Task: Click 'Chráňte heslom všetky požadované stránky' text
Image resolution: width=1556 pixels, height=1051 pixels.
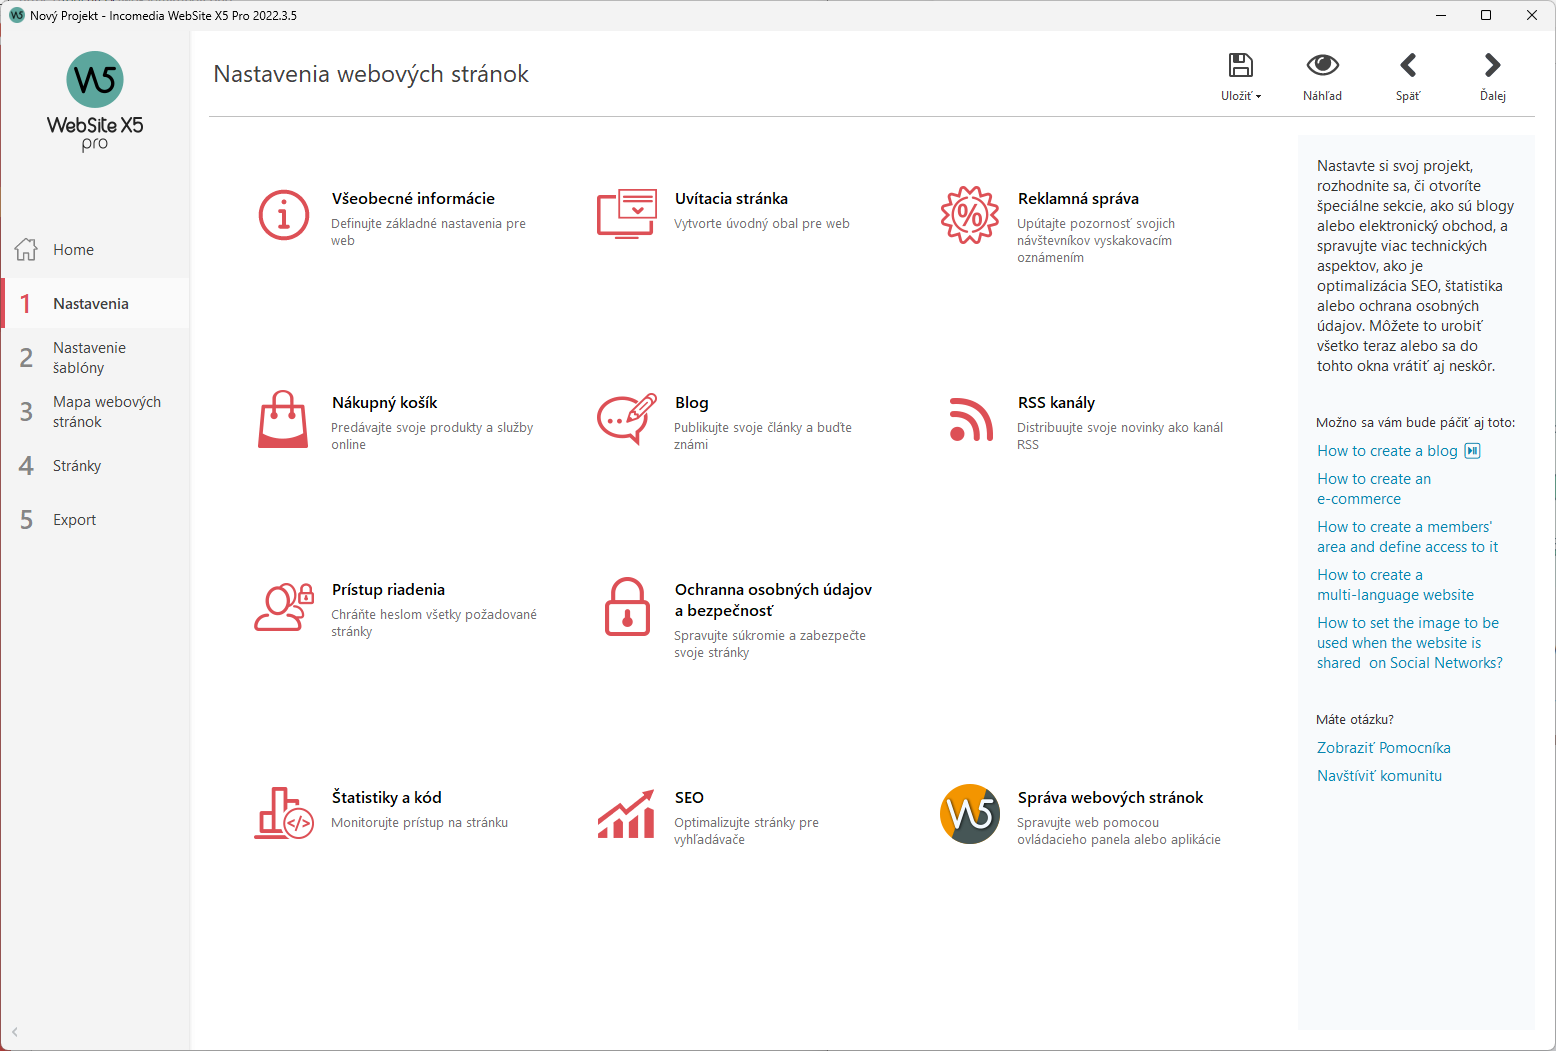Action: click(x=434, y=623)
